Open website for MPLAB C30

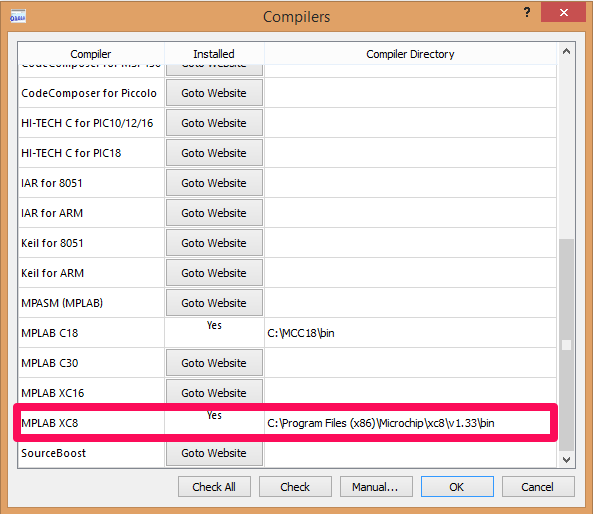pyautogui.click(x=214, y=363)
